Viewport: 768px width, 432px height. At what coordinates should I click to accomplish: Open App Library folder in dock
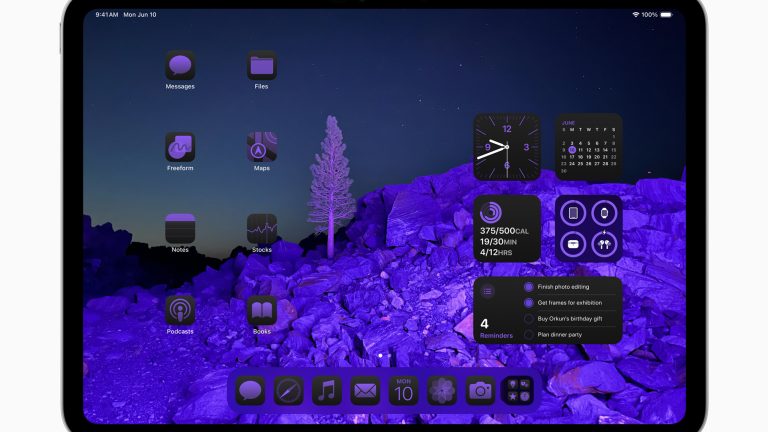click(518, 391)
